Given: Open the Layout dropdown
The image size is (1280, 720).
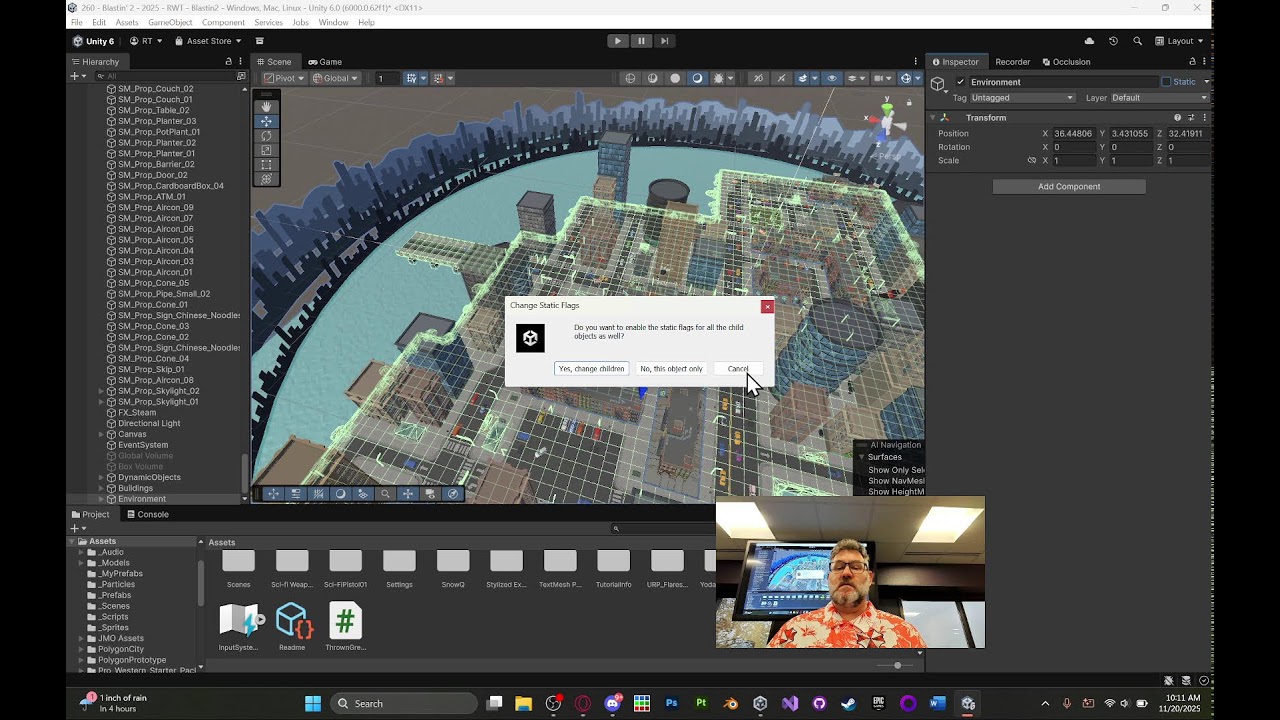Looking at the screenshot, I should (1179, 41).
